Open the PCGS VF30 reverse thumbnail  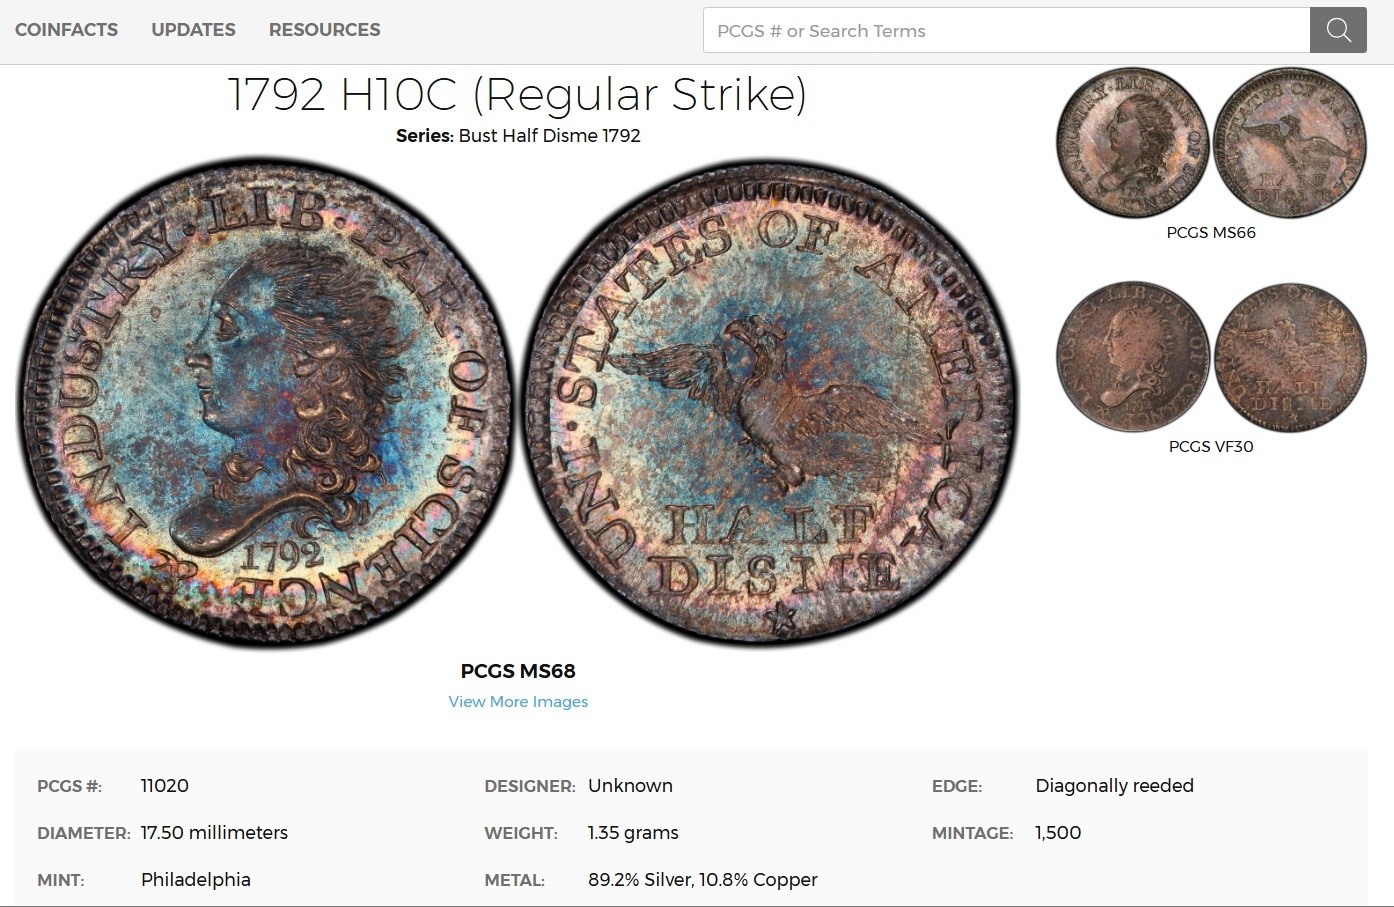pos(1290,357)
